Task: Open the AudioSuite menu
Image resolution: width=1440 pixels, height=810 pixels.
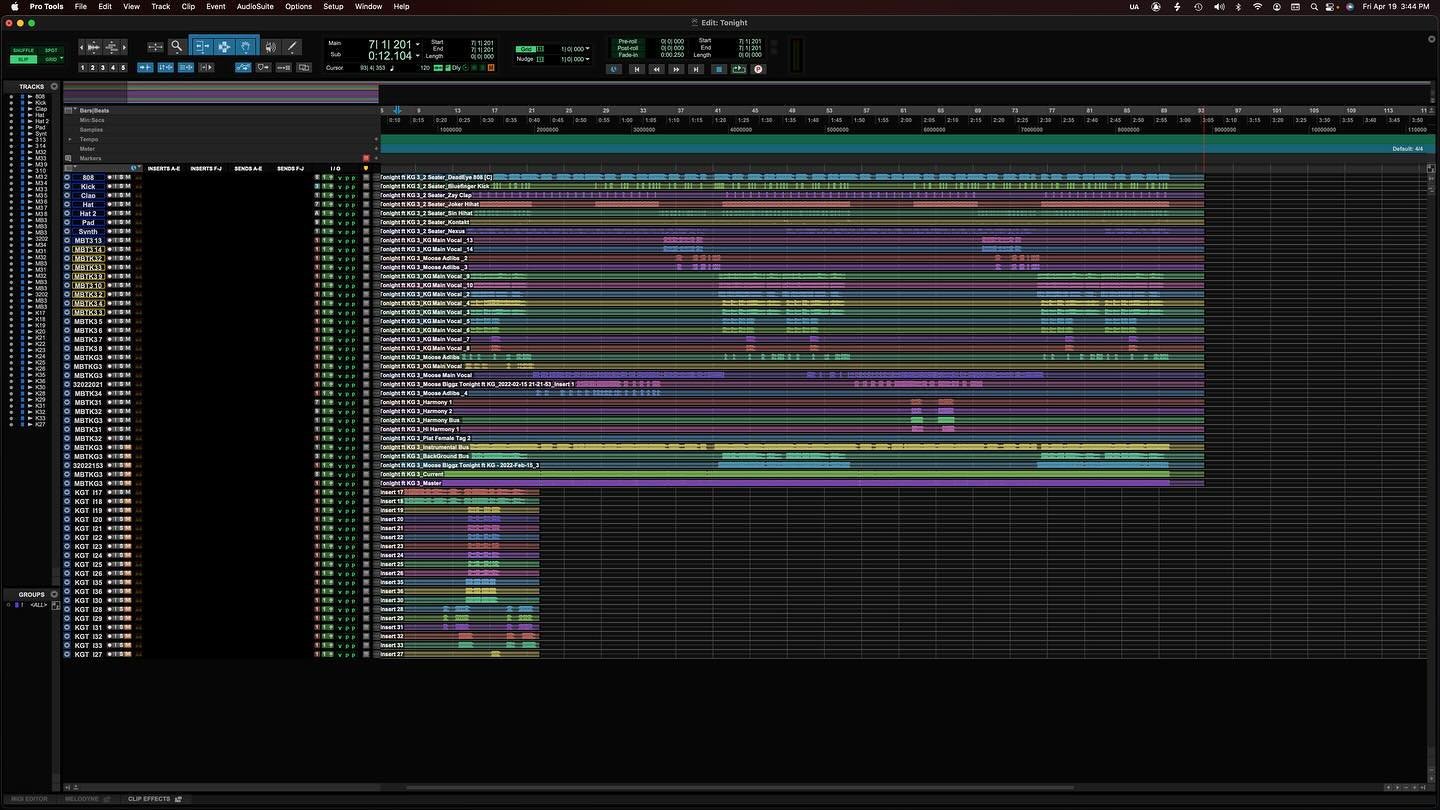Action: [x=255, y=6]
